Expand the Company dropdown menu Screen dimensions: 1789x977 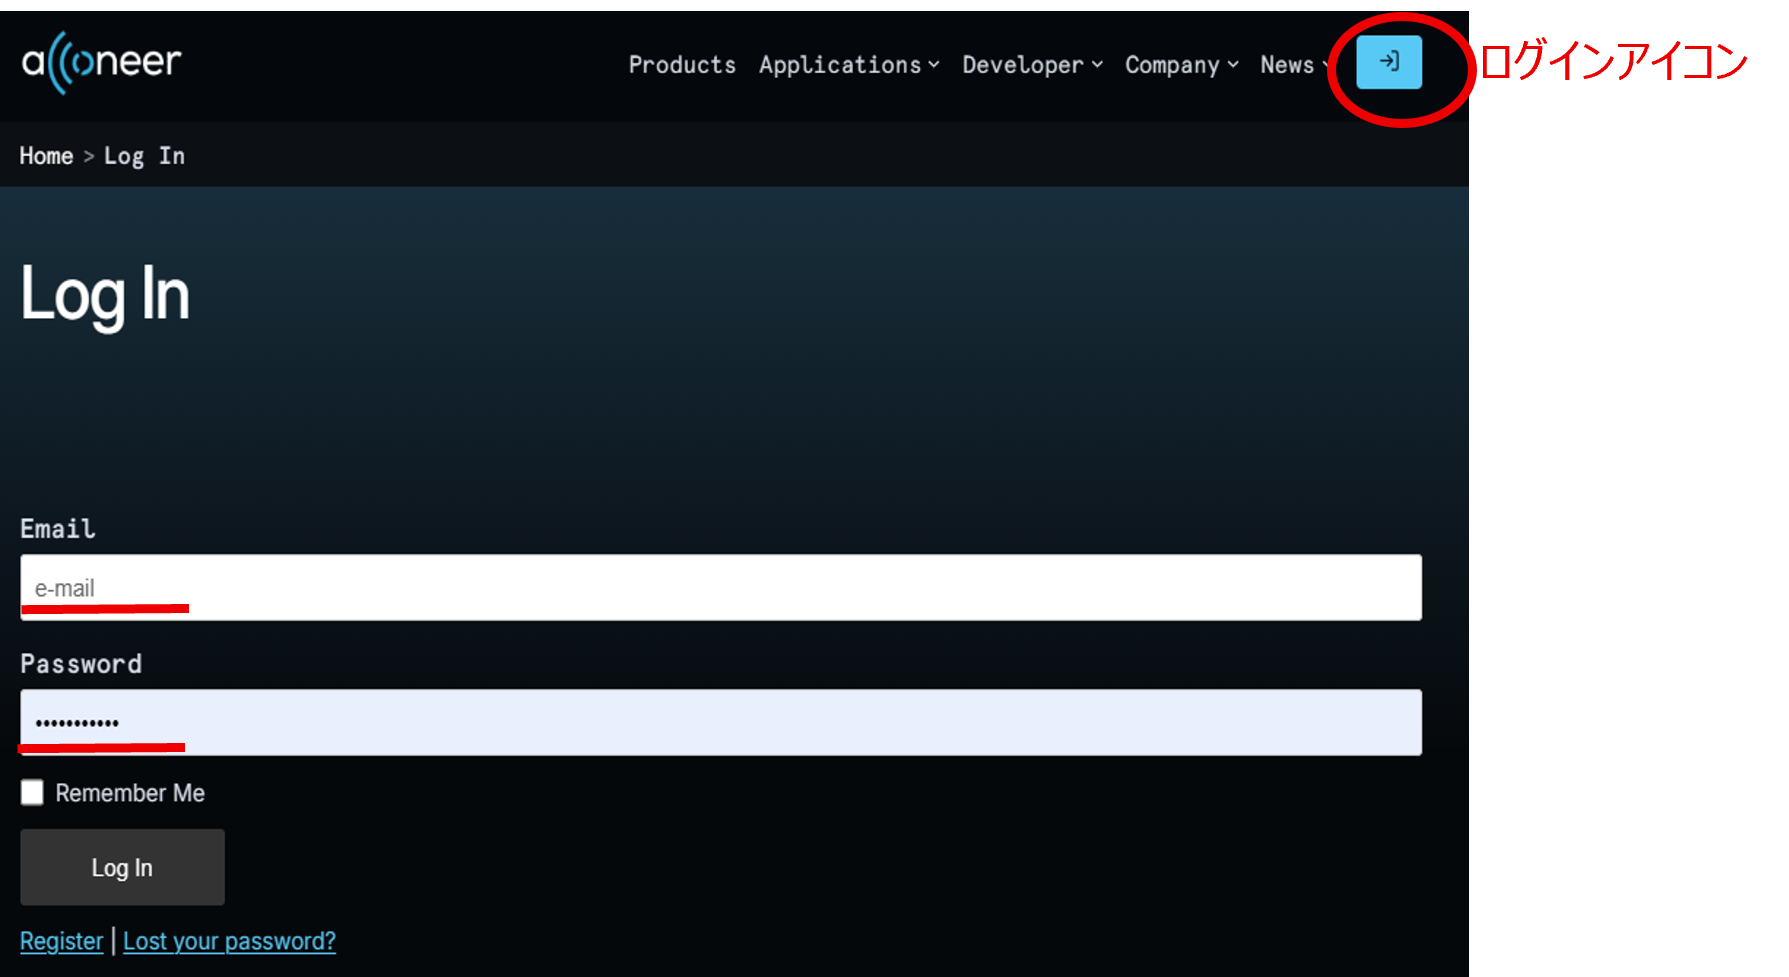point(1182,65)
